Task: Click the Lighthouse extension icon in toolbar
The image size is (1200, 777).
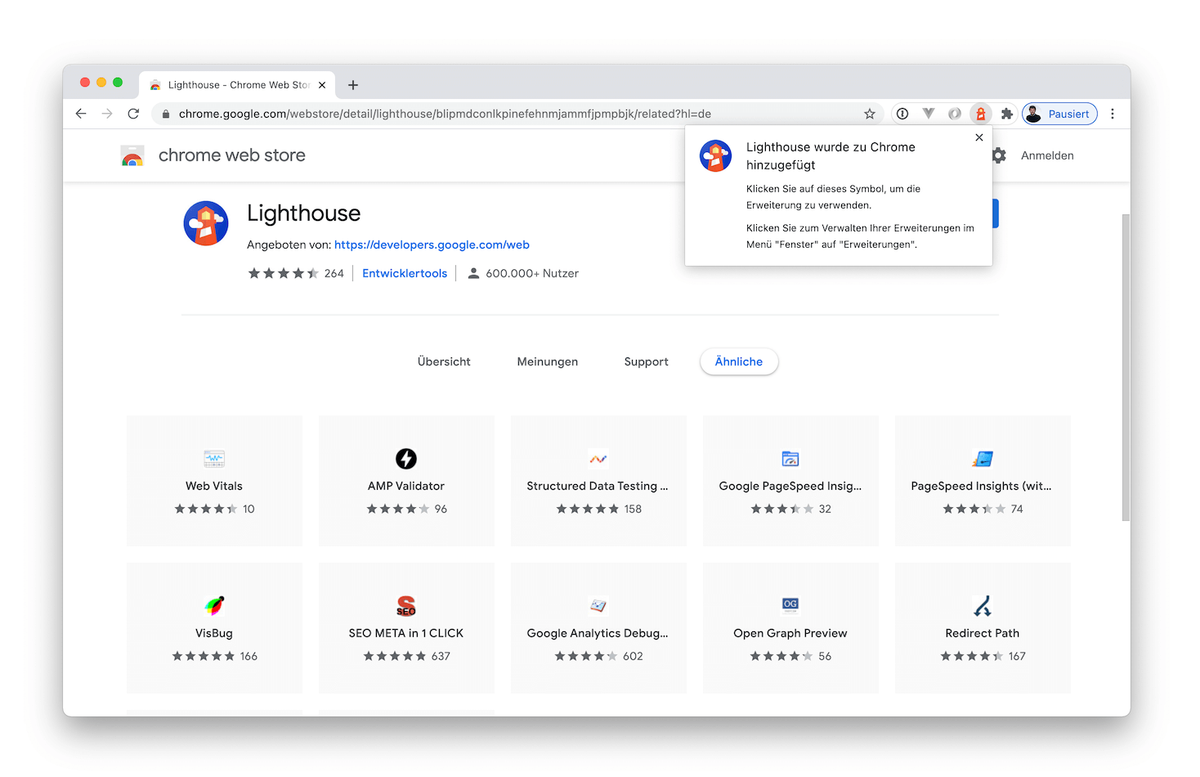Action: click(x=981, y=114)
